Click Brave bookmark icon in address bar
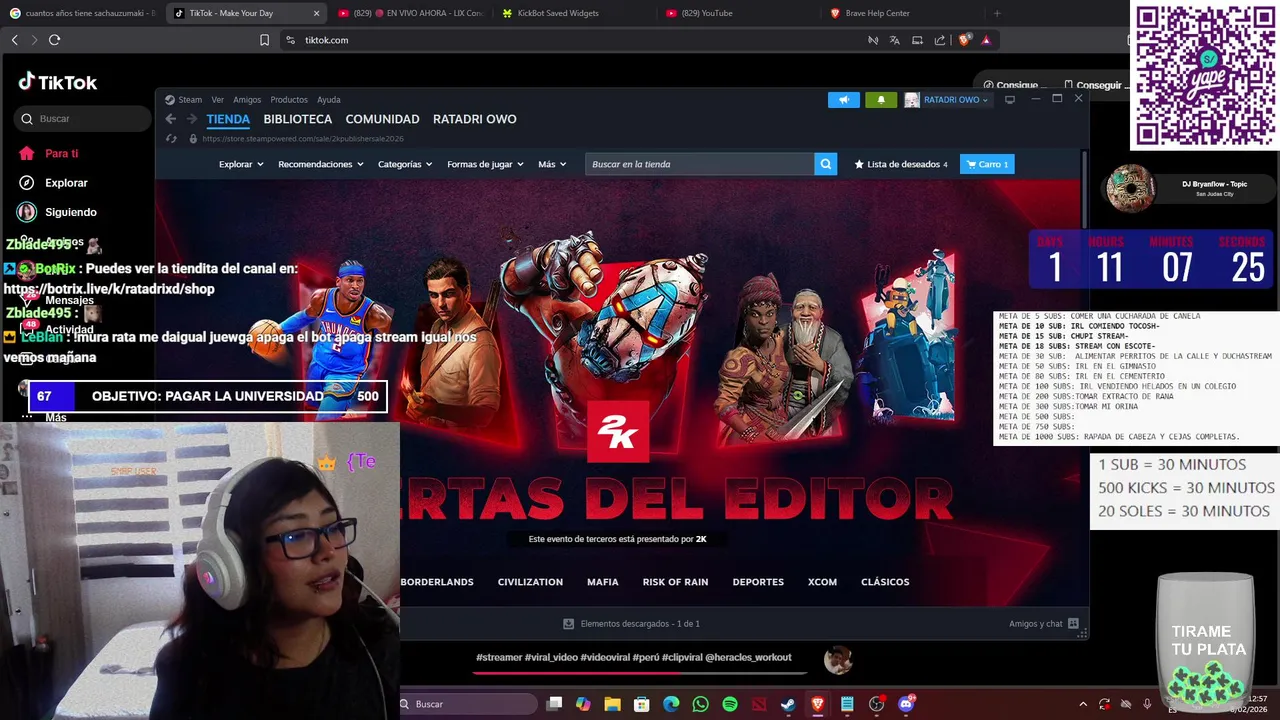Viewport: 1280px width, 720px height. 264,40
